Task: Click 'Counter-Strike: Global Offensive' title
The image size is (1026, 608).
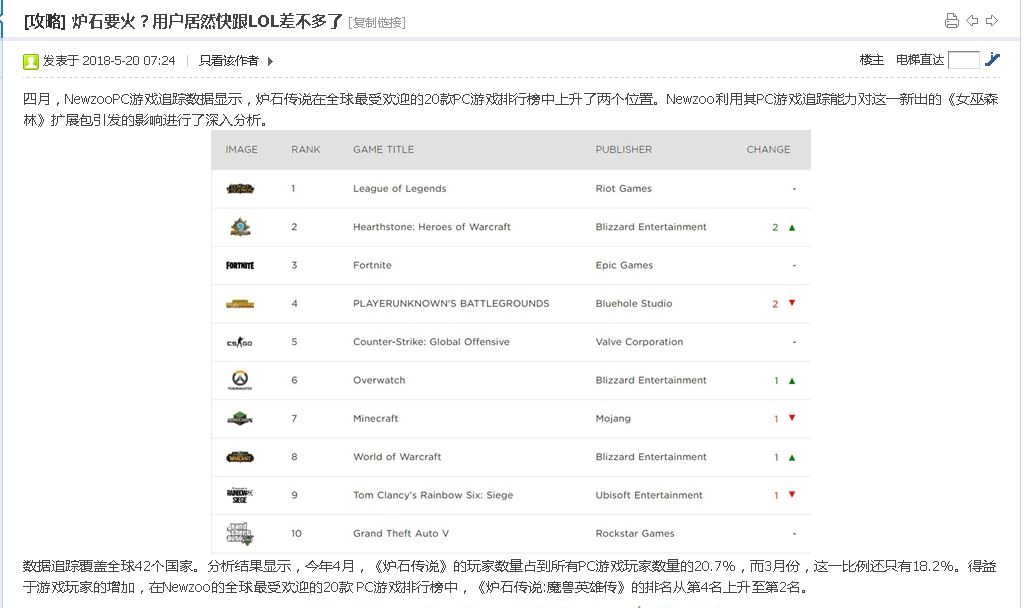Action: click(x=431, y=342)
